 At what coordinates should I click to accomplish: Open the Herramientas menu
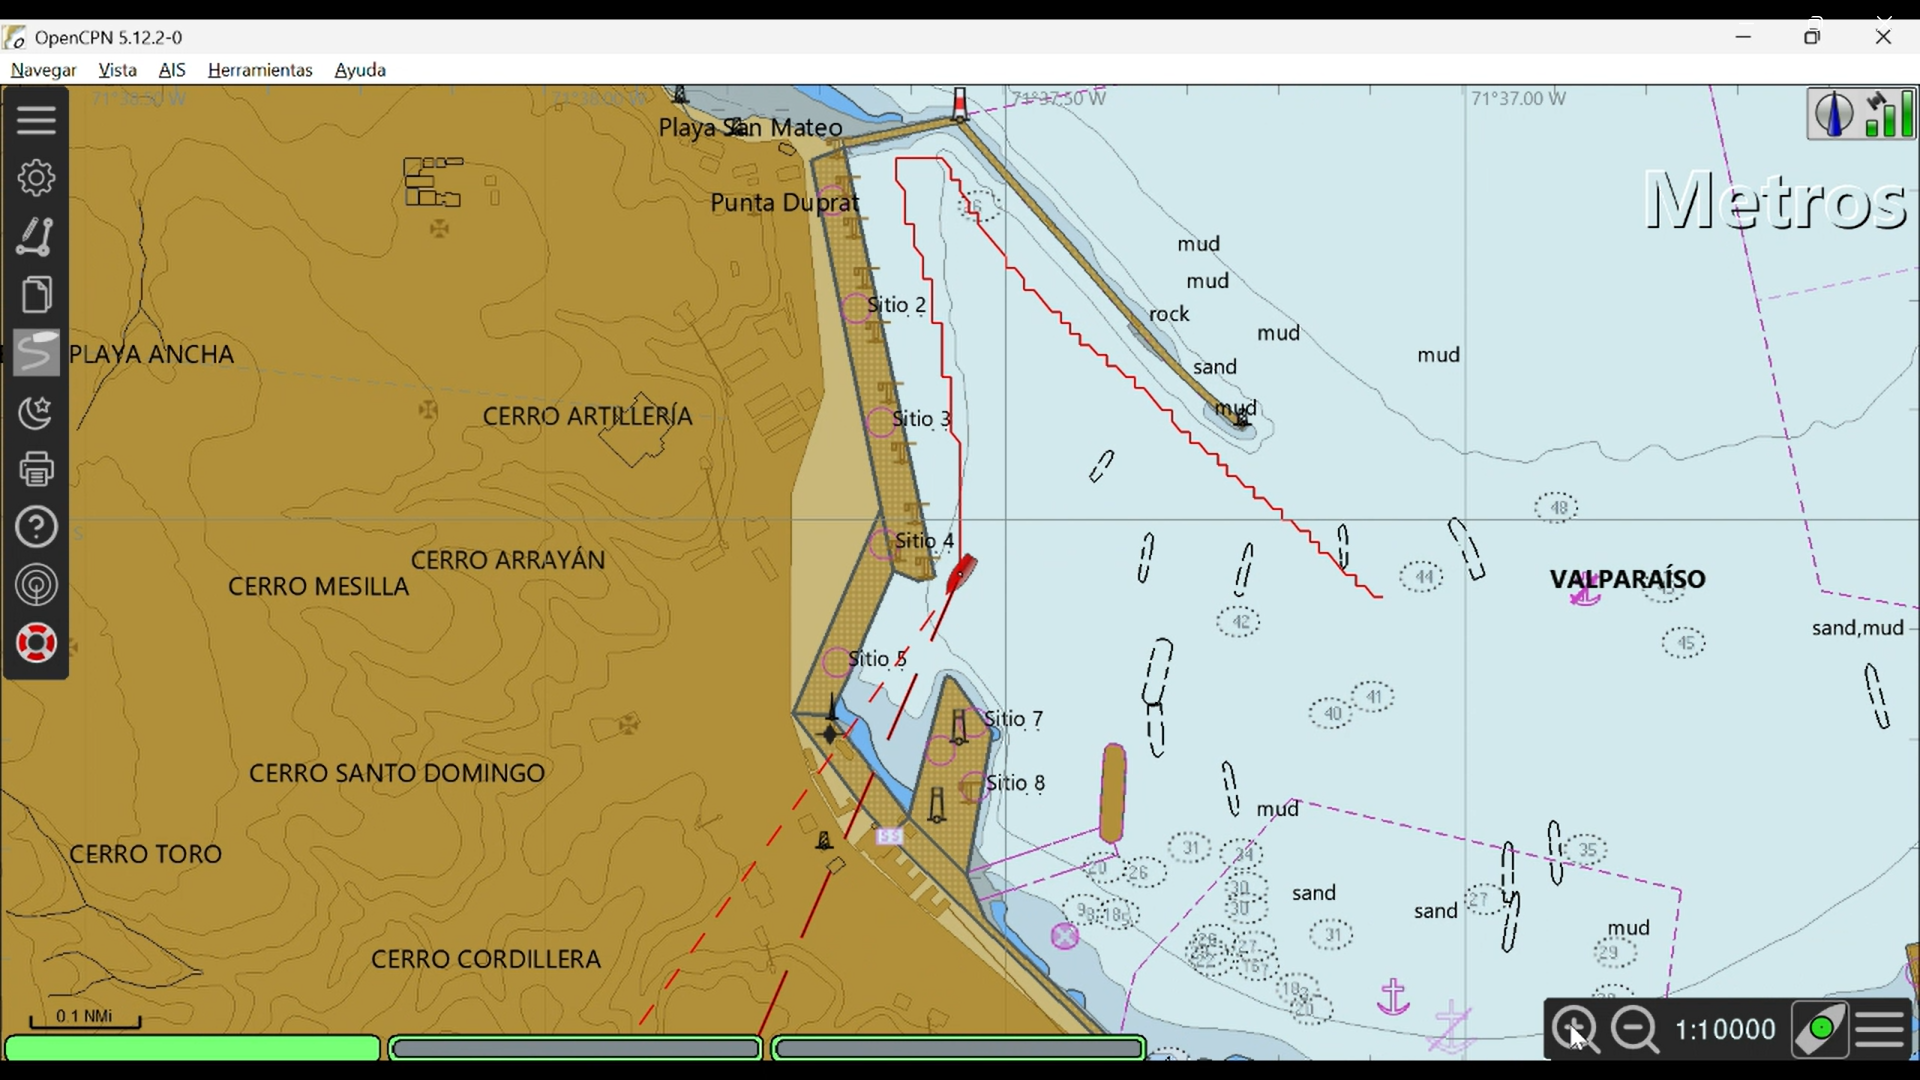pos(260,70)
